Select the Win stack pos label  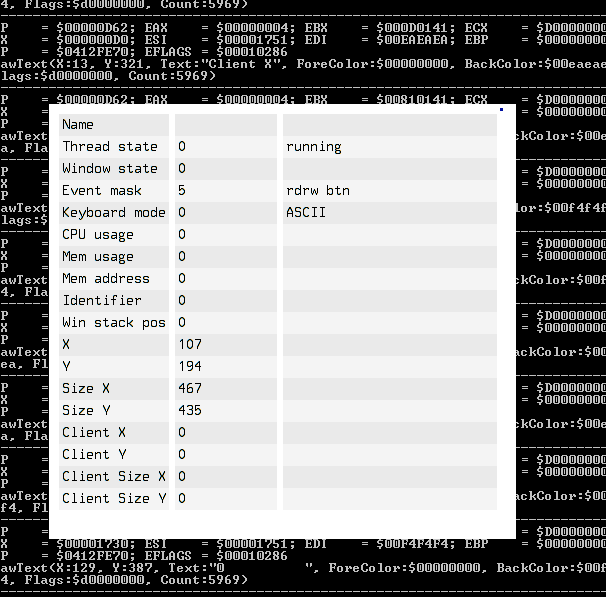pyautogui.click(x=113, y=323)
